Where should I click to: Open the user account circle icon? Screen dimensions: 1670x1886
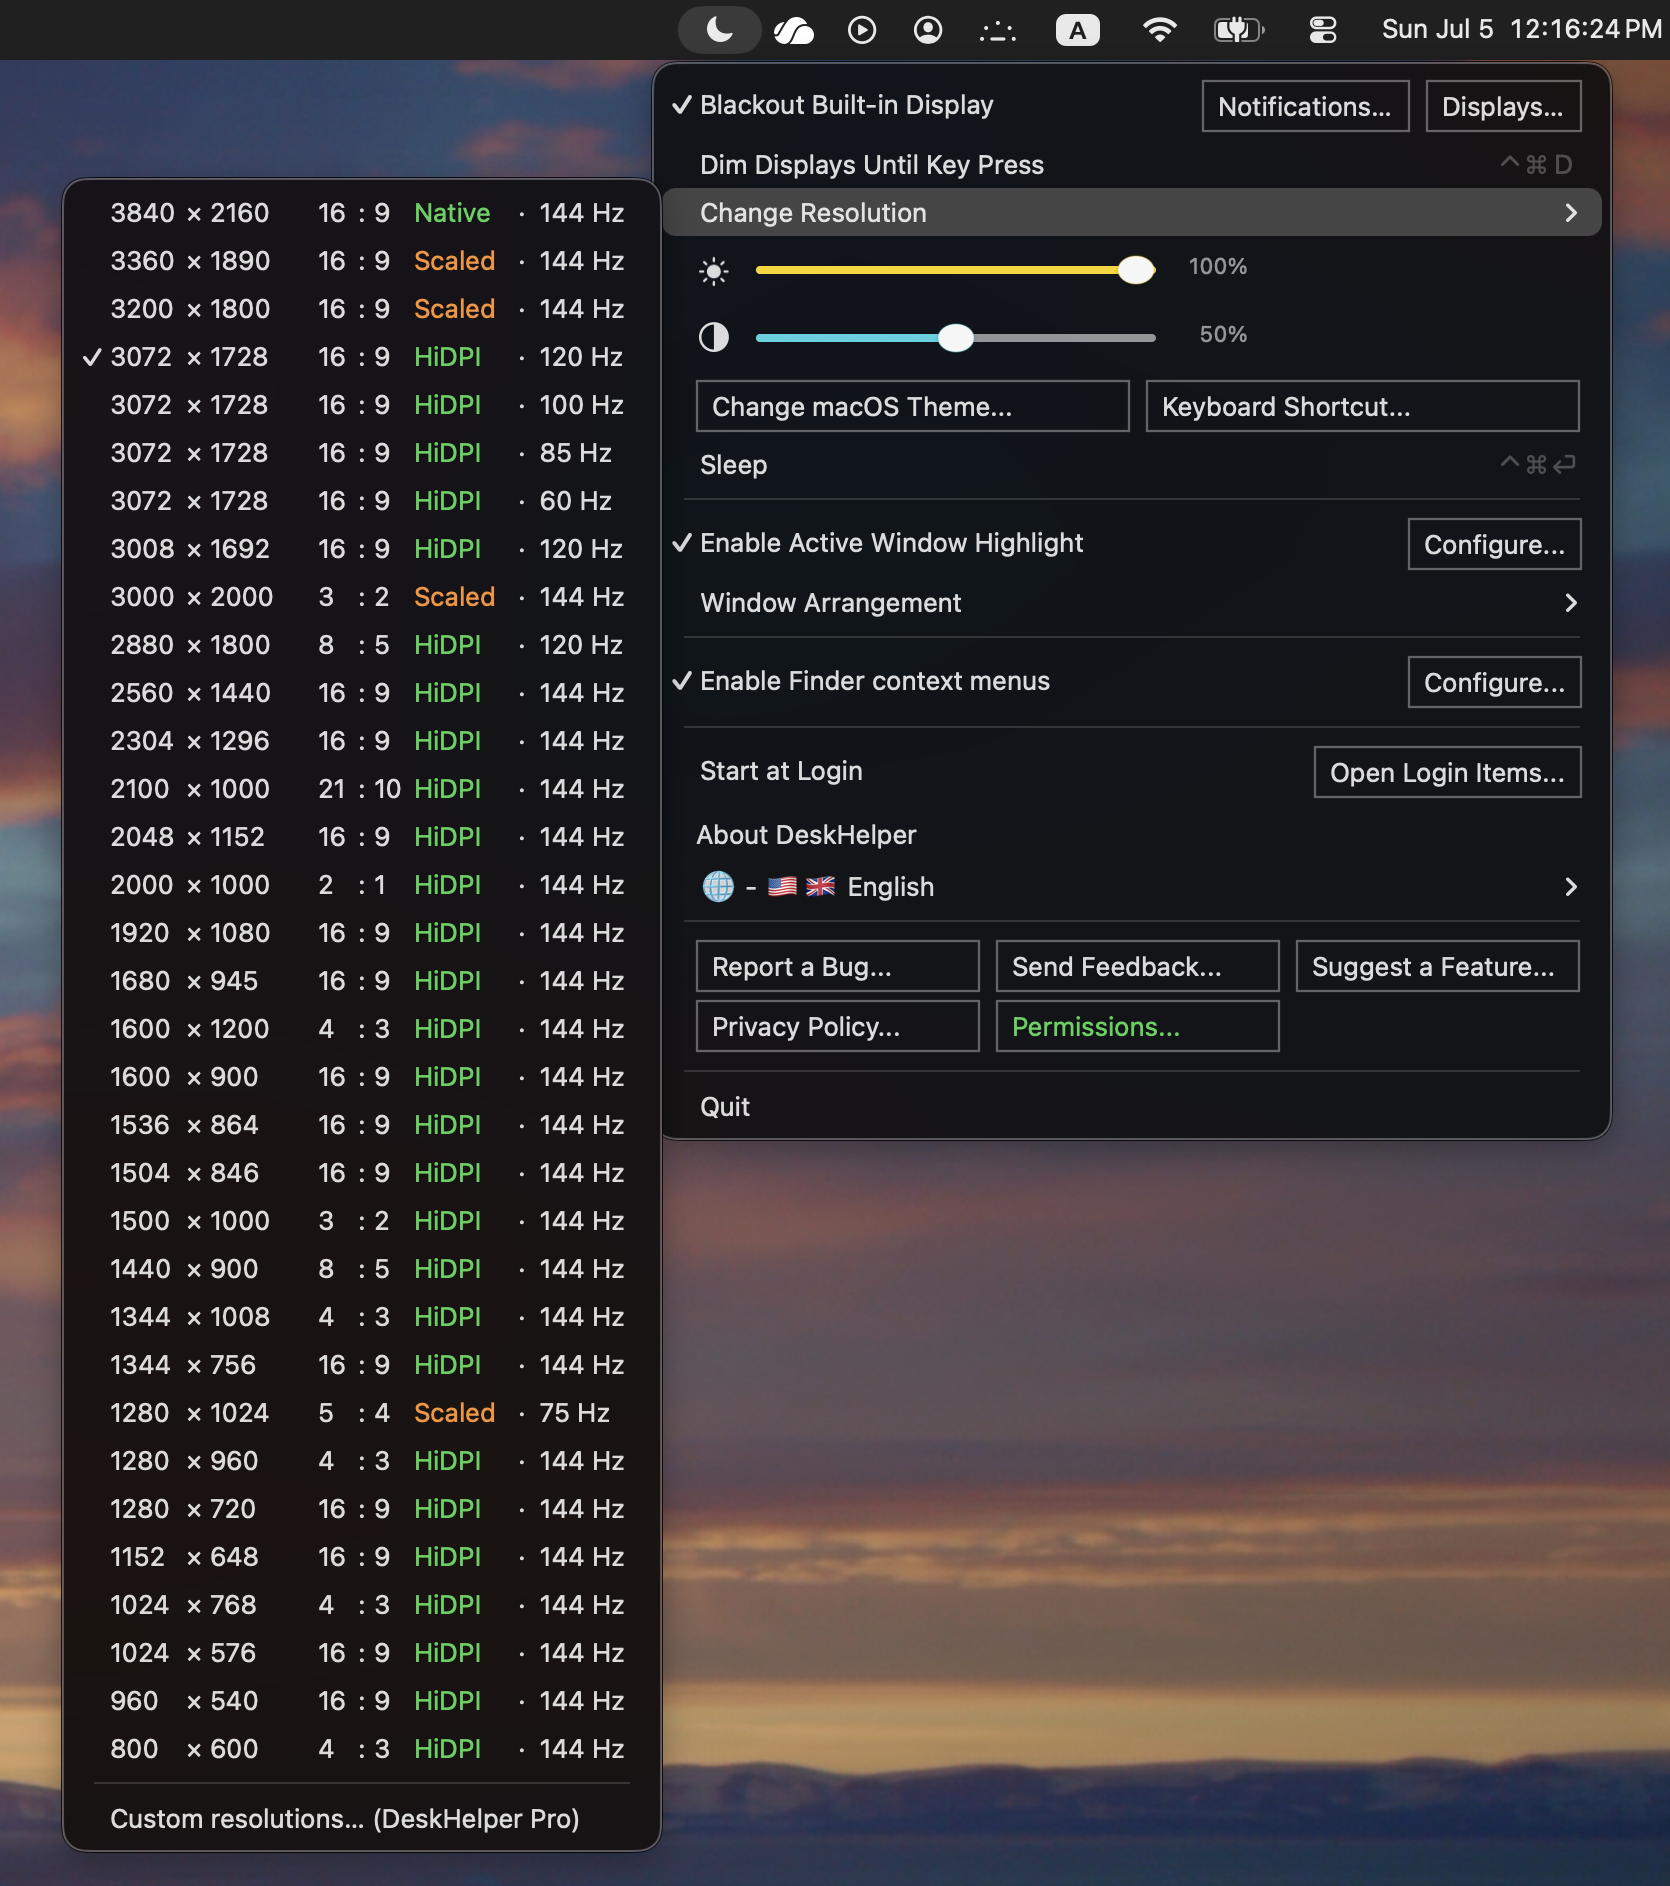928,30
